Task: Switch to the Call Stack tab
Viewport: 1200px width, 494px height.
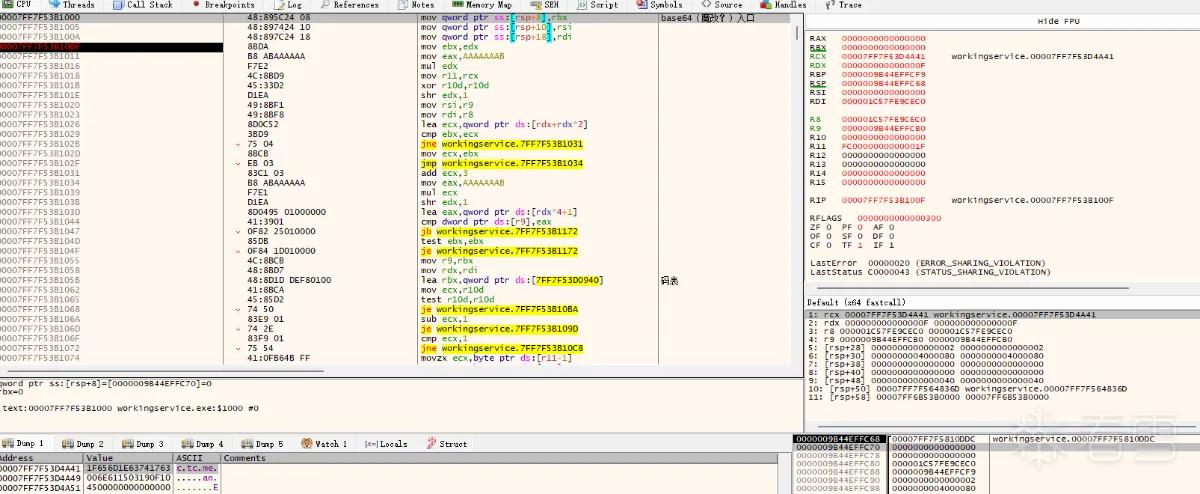Action: 143,5
